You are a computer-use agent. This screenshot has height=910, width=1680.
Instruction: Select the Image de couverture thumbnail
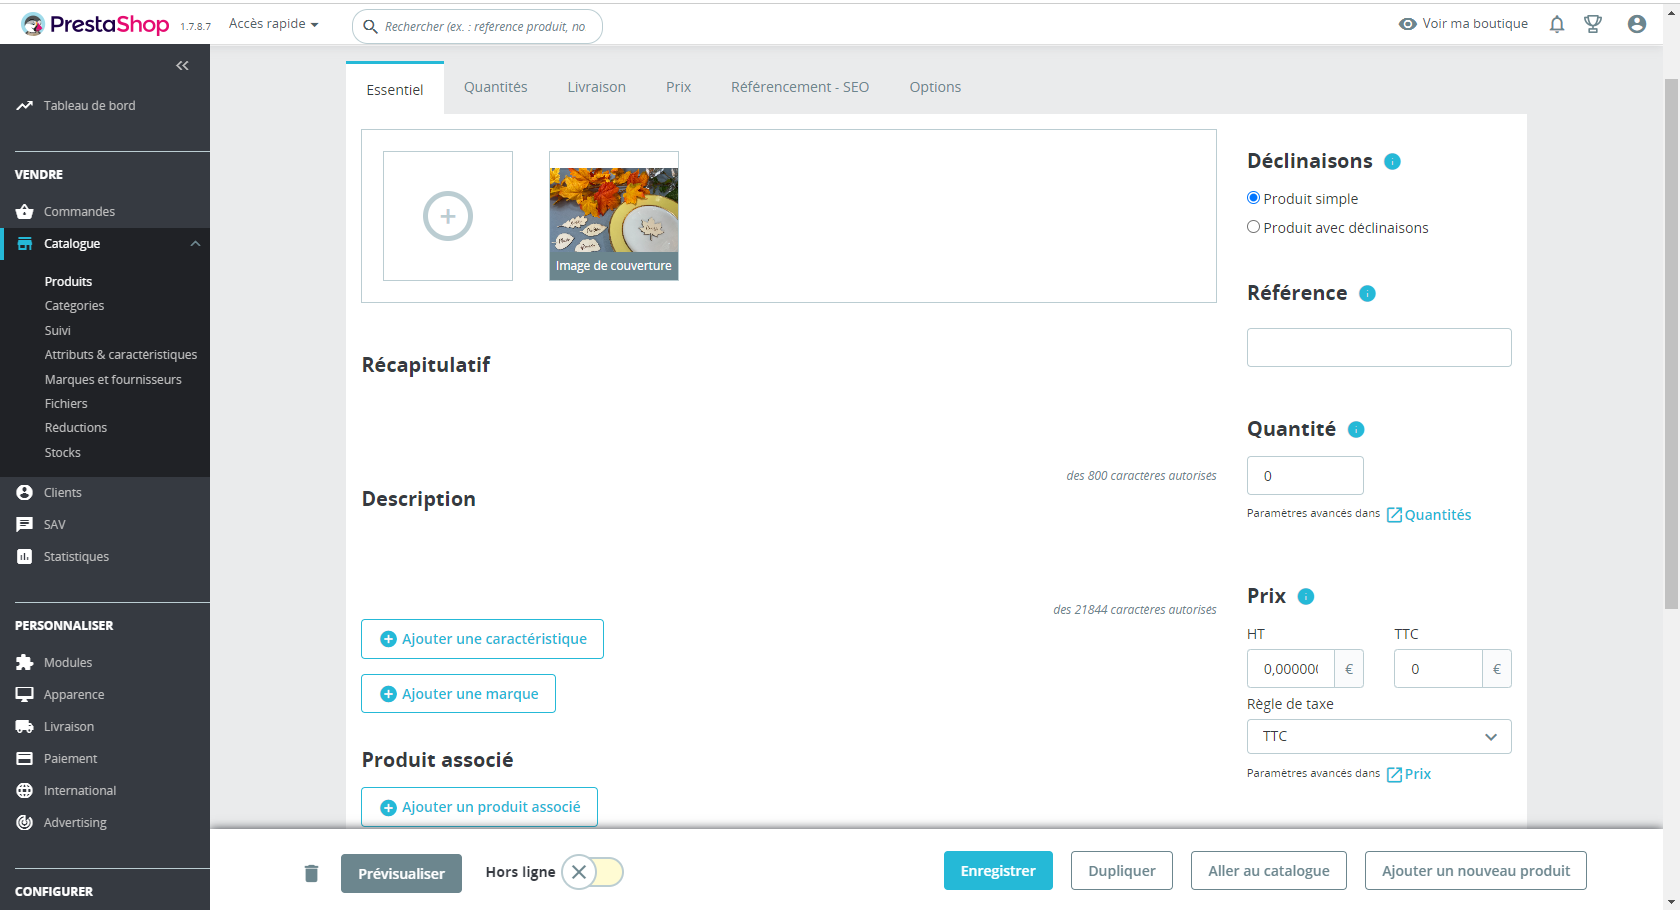pyautogui.click(x=614, y=216)
